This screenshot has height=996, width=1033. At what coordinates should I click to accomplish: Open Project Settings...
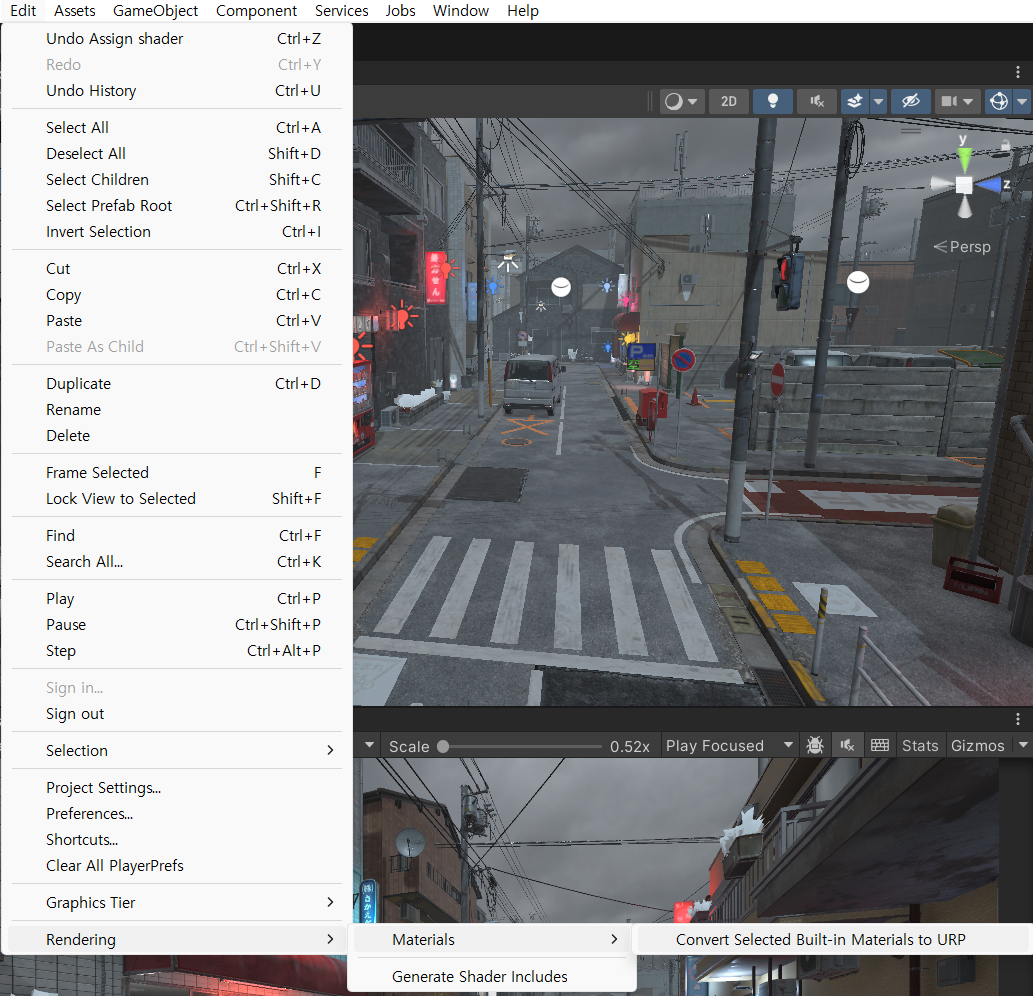pyautogui.click(x=177, y=788)
